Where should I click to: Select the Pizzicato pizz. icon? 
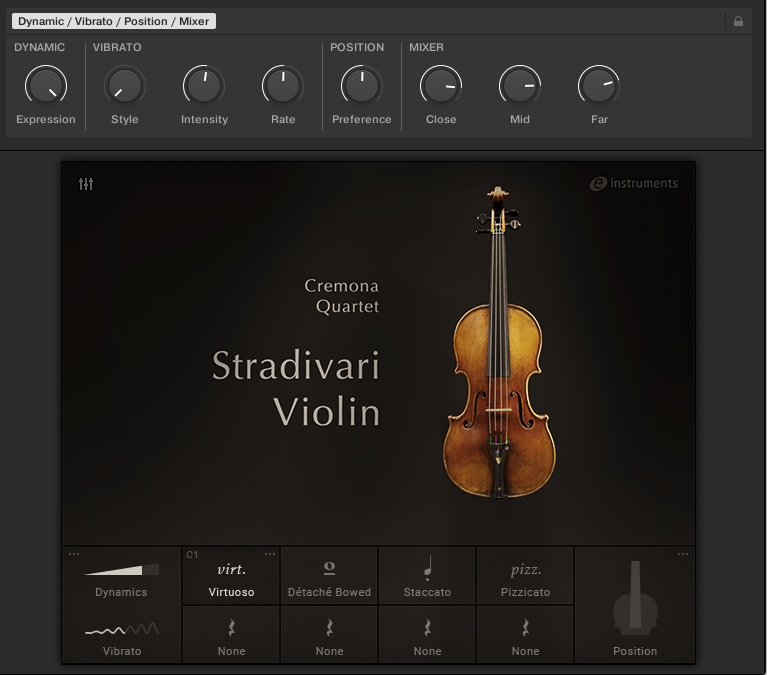click(525, 570)
